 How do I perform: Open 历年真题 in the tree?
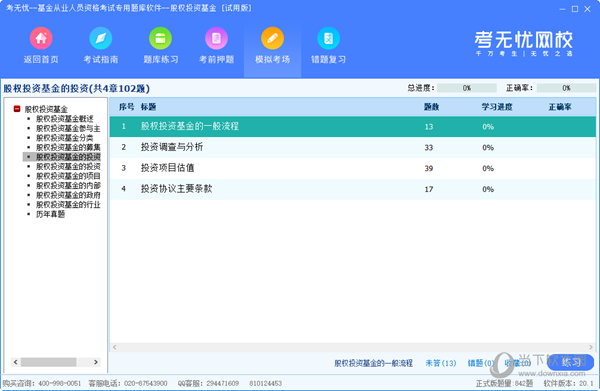click(51, 214)
